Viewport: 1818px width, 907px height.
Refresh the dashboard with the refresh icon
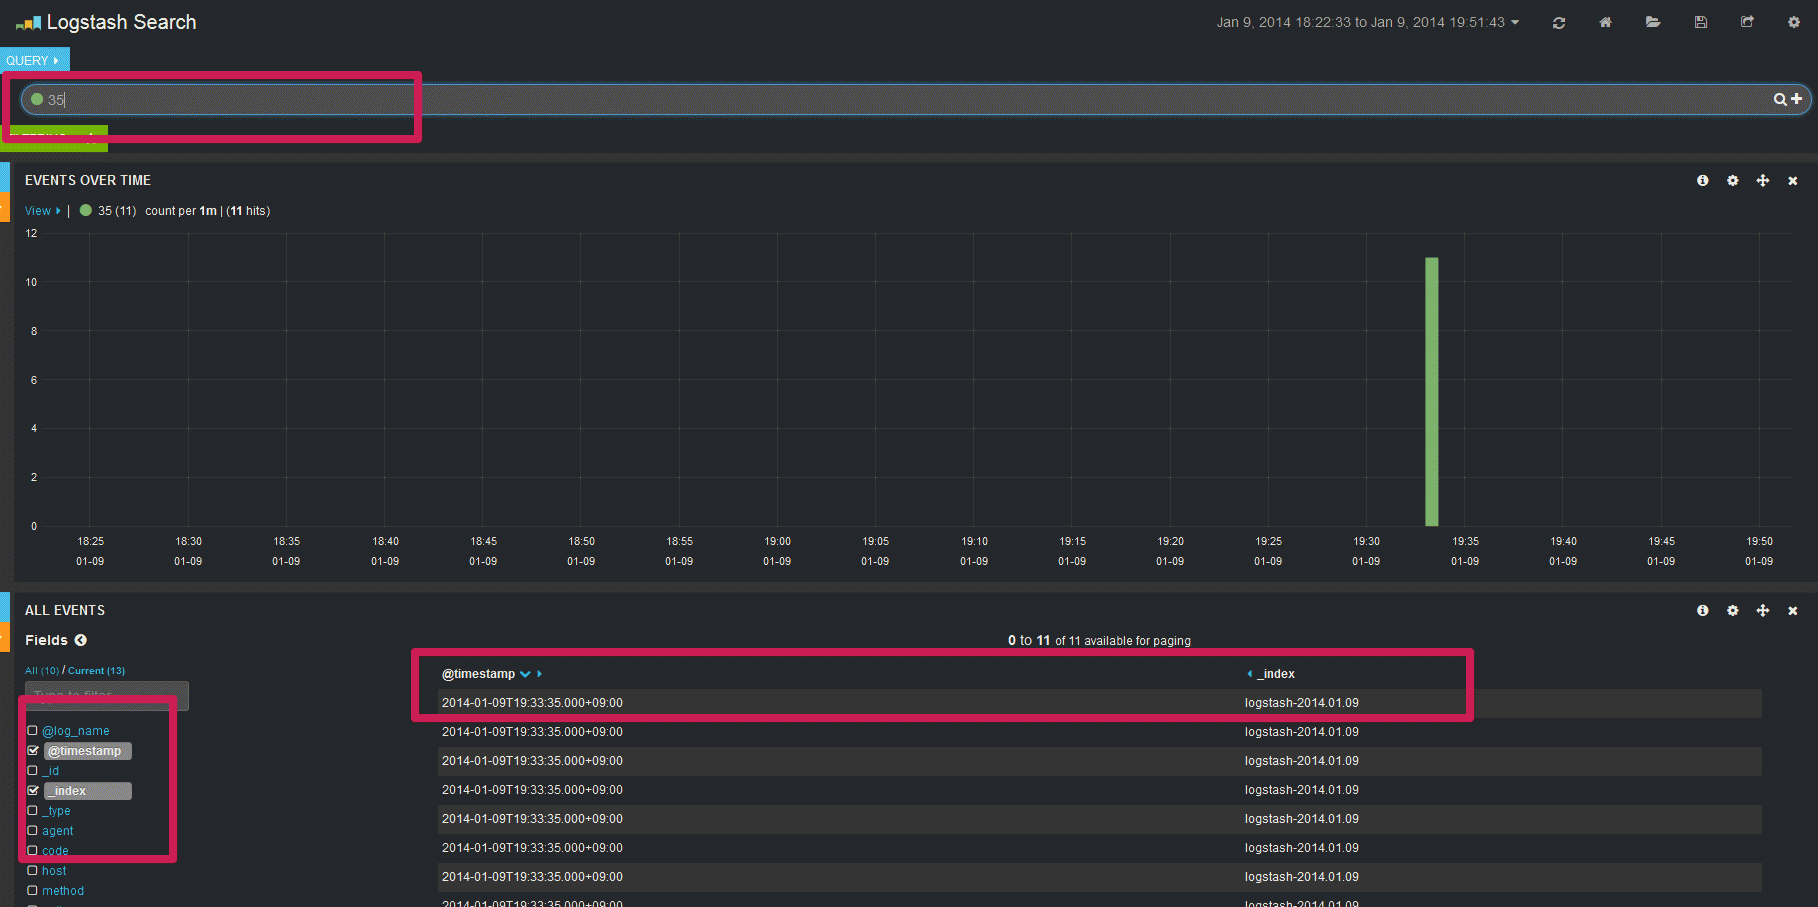(1558, 23)
